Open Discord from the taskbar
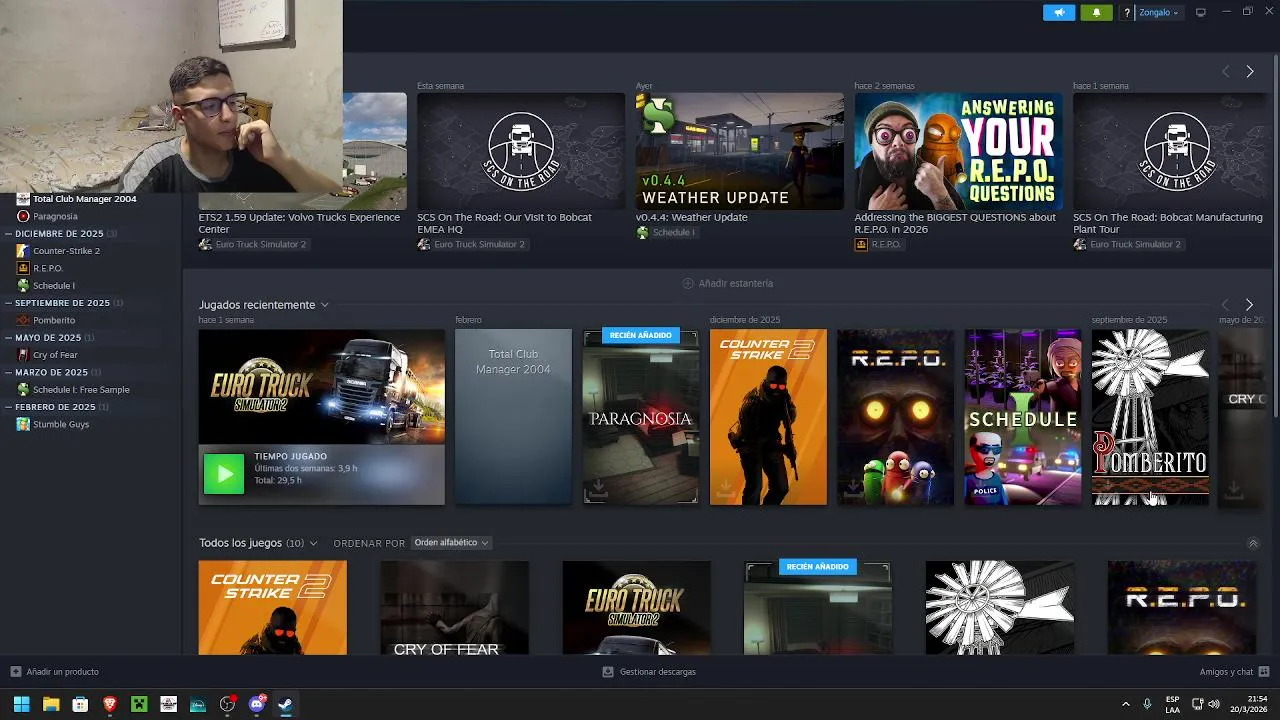The height and width of the screenshot is (720, 1280). pos(256,704)
